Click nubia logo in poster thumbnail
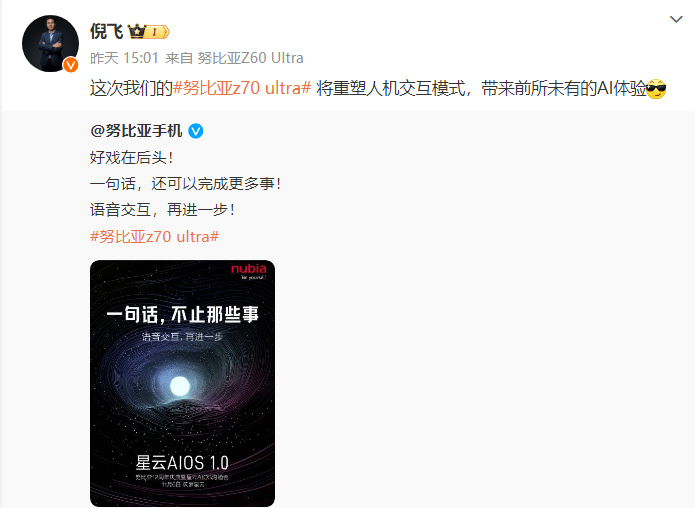This screenshot has width=695, height=508. click(249, 269)
